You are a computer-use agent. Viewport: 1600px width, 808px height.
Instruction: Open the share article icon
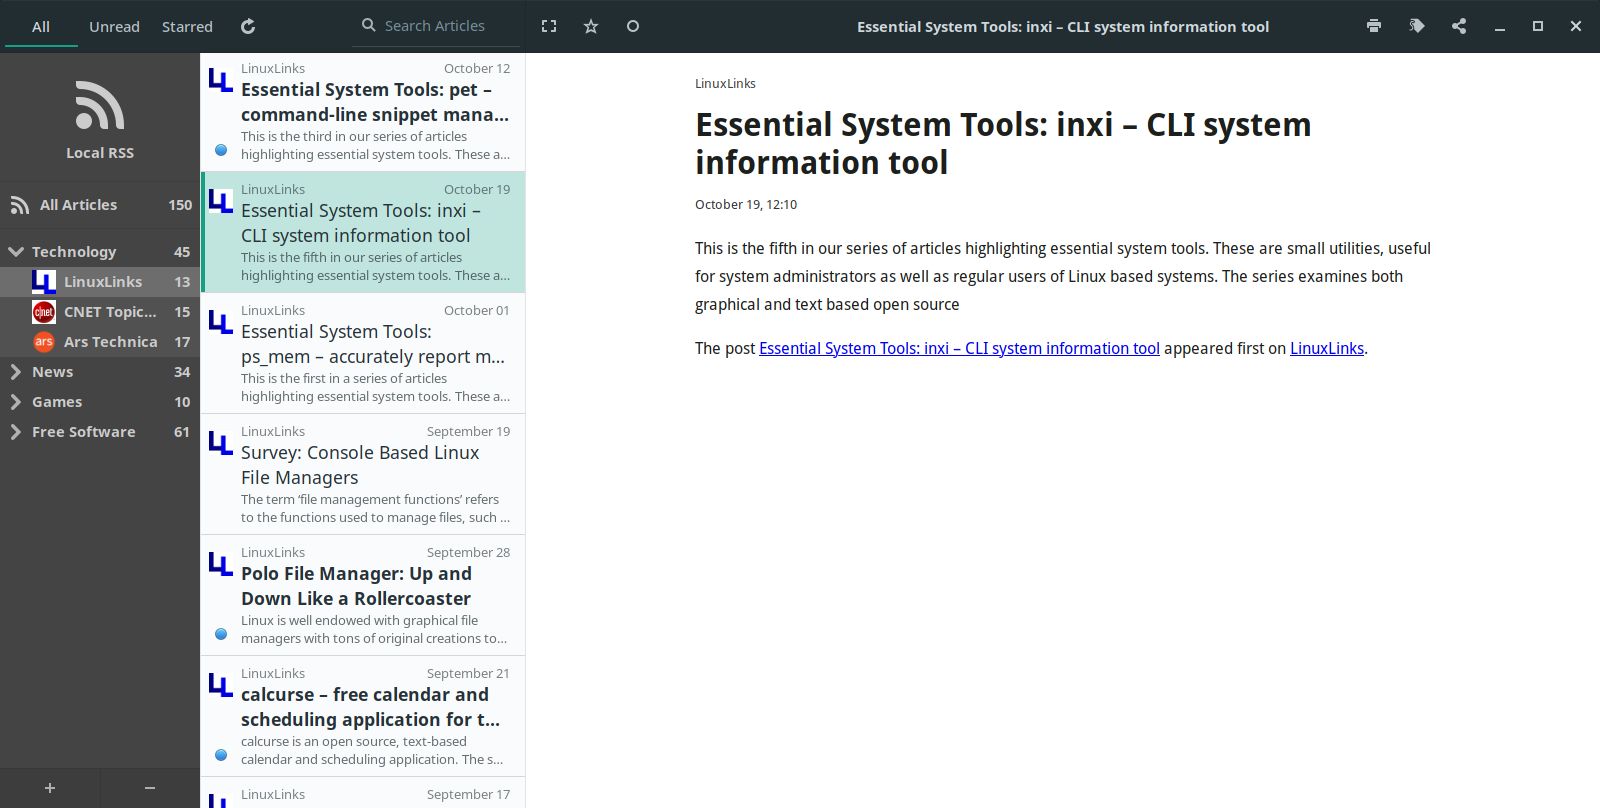coord(1459,26)
